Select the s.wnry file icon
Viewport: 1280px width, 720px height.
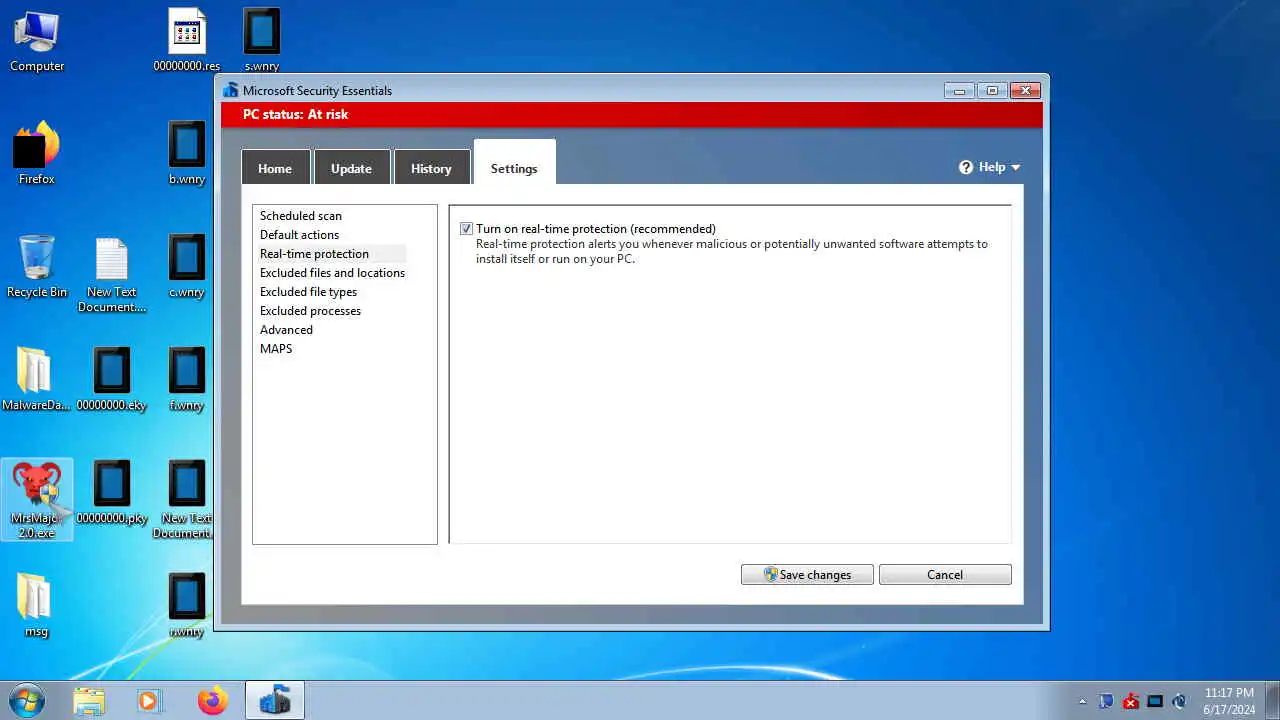(262, 41)
